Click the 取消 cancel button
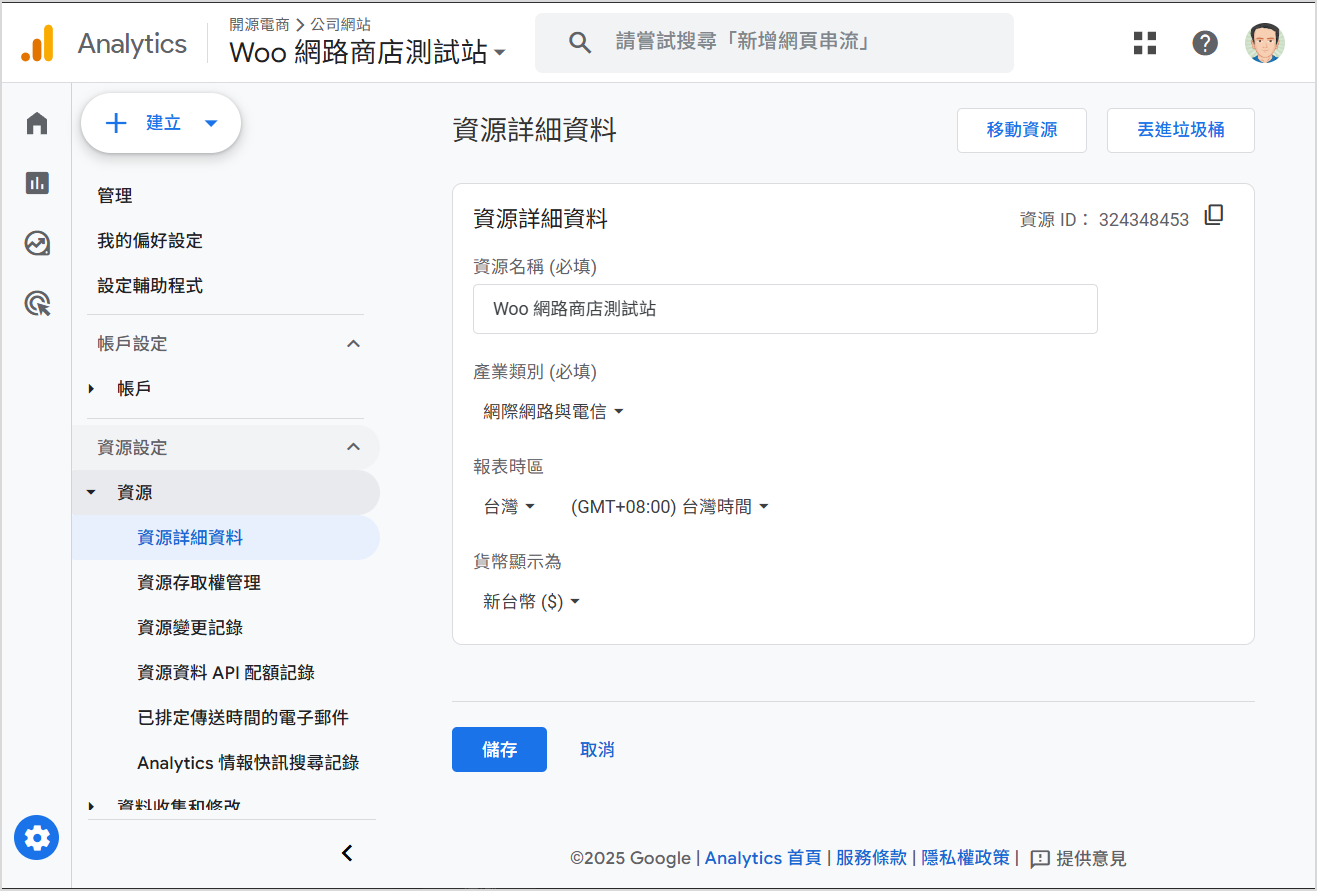Viewport: 1317px width, 891px height. click(597, 750)
